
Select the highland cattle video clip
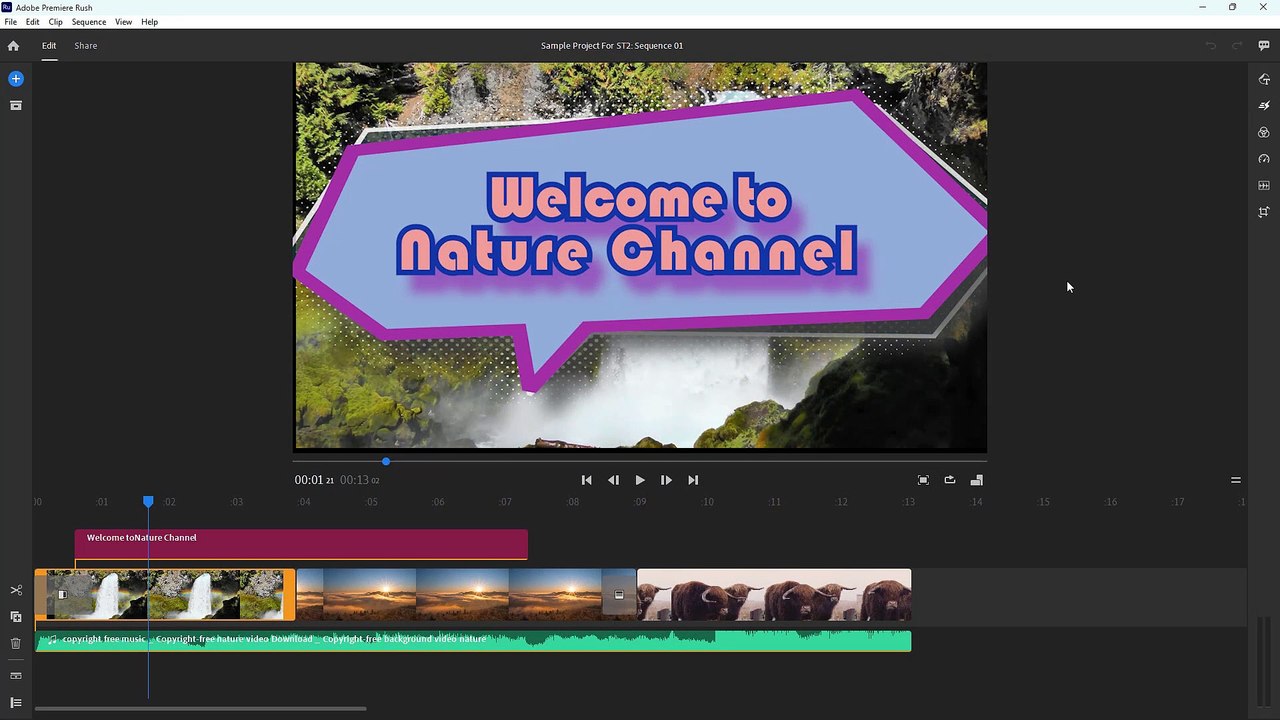[775, 594]
